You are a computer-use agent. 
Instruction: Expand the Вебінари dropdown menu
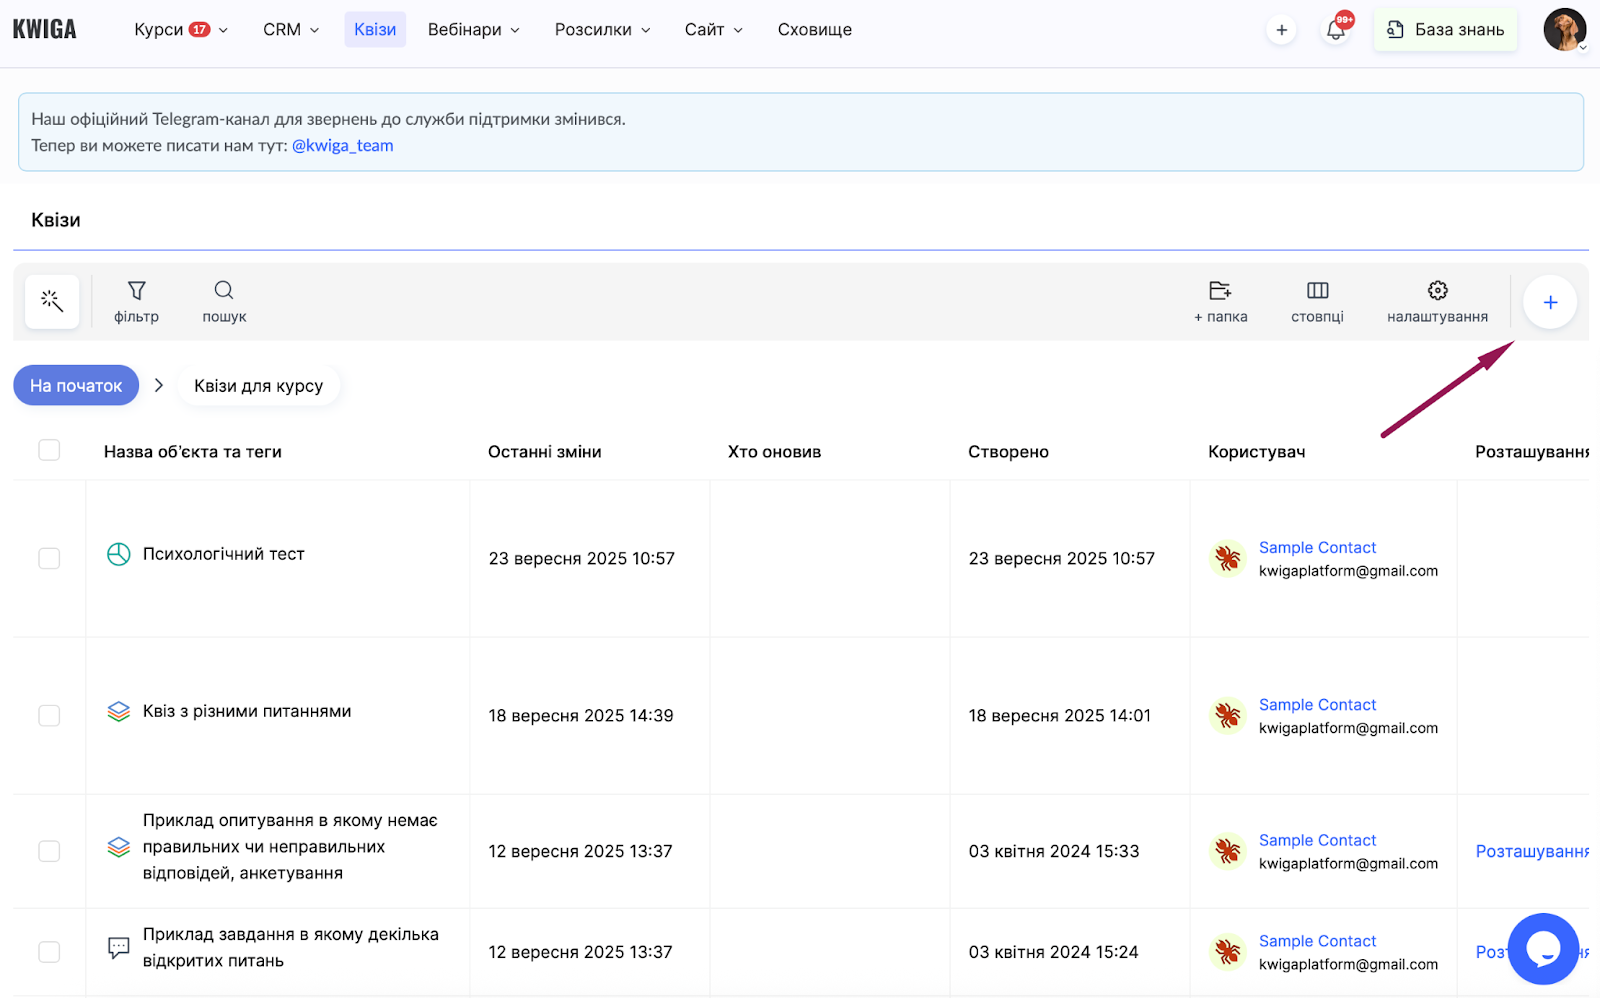coord(474,30)
